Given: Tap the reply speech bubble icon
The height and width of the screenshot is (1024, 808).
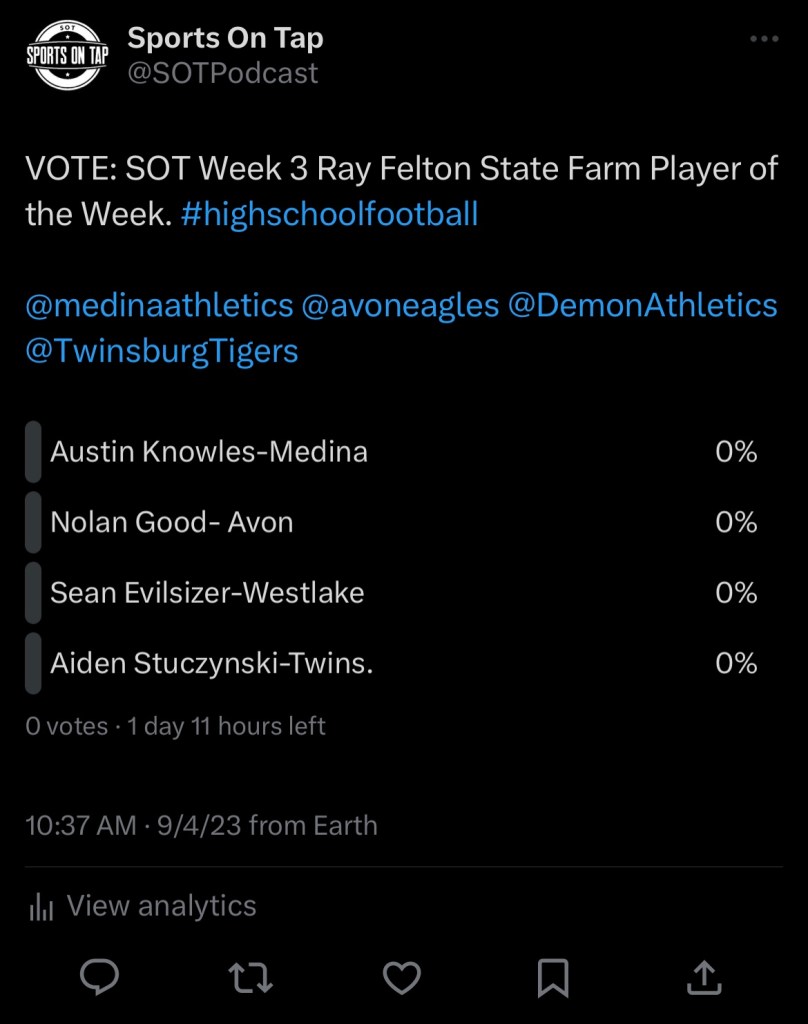Looking at the screenshot, I should pyautogui.click(x=99, y=976).
